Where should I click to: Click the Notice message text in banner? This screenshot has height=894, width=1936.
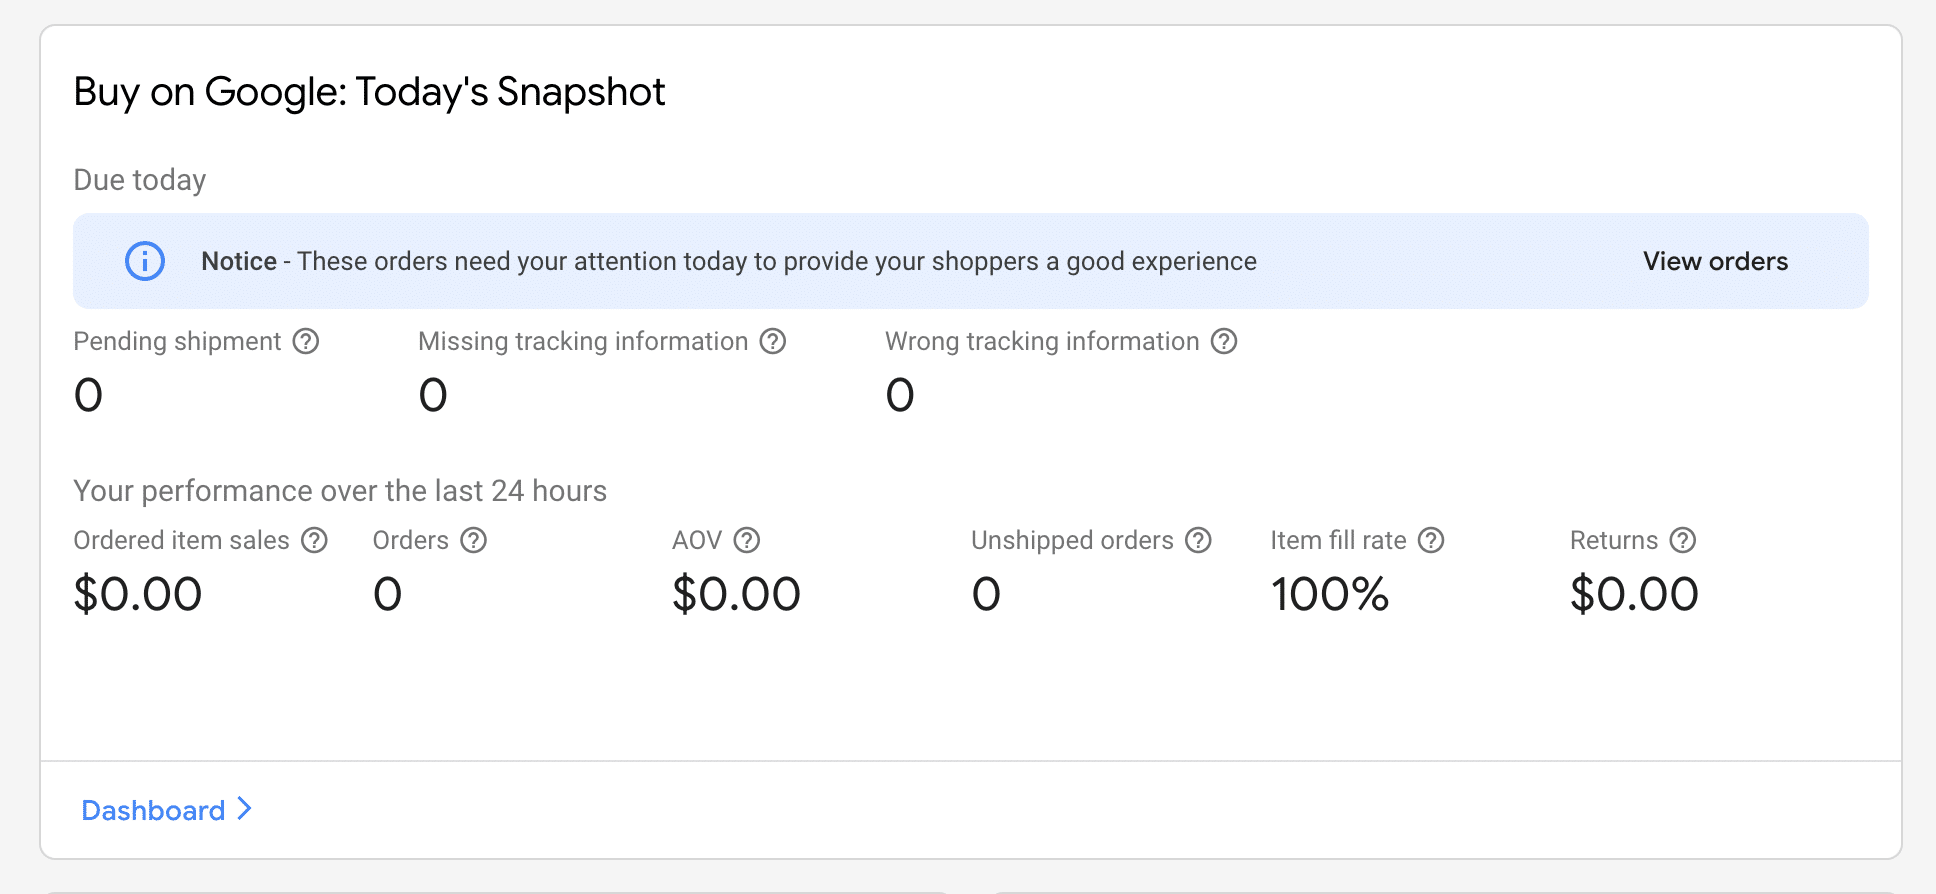pos(729,262)
